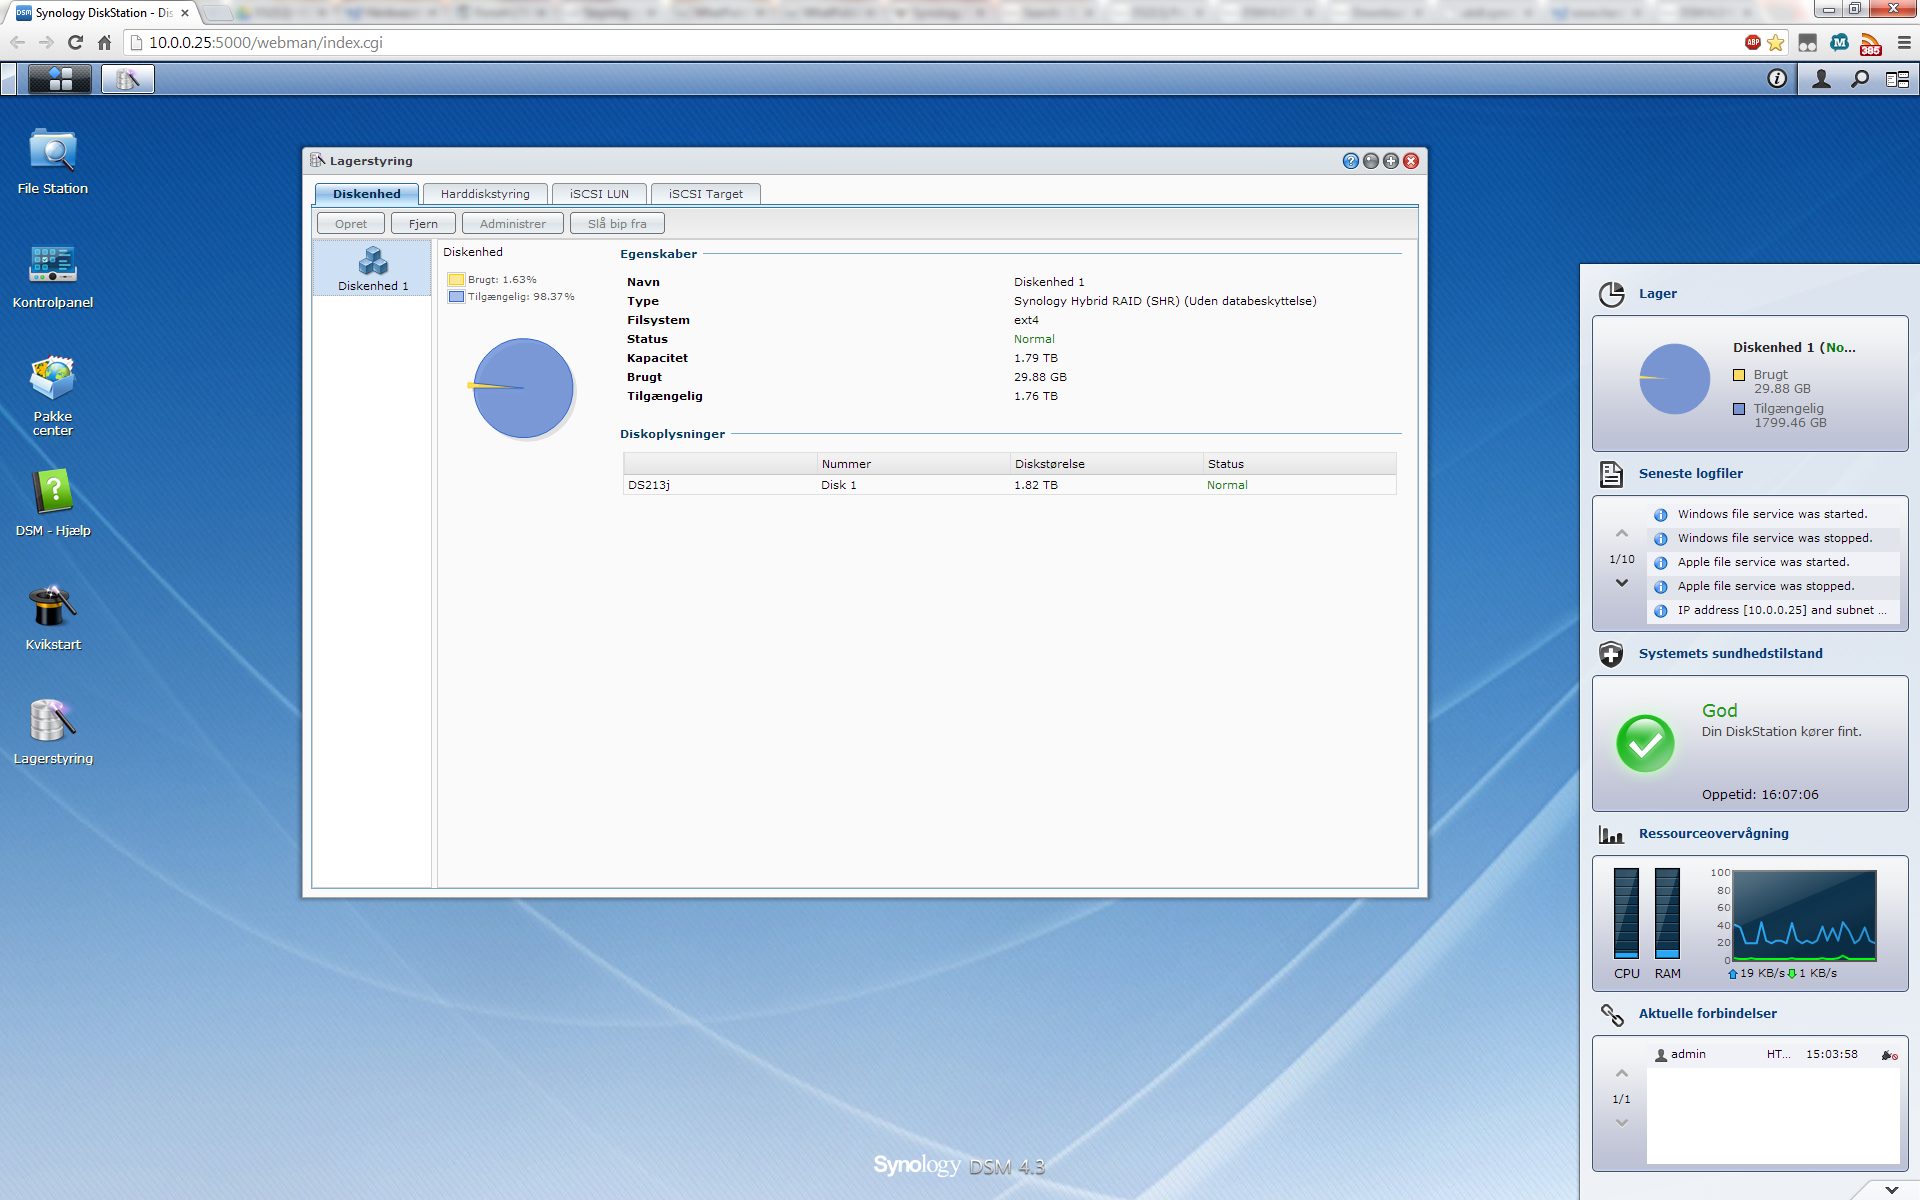Click the Adblock Plus extension icon
Viewport: 1920px width, 1200px height.
coord(1753,42)
